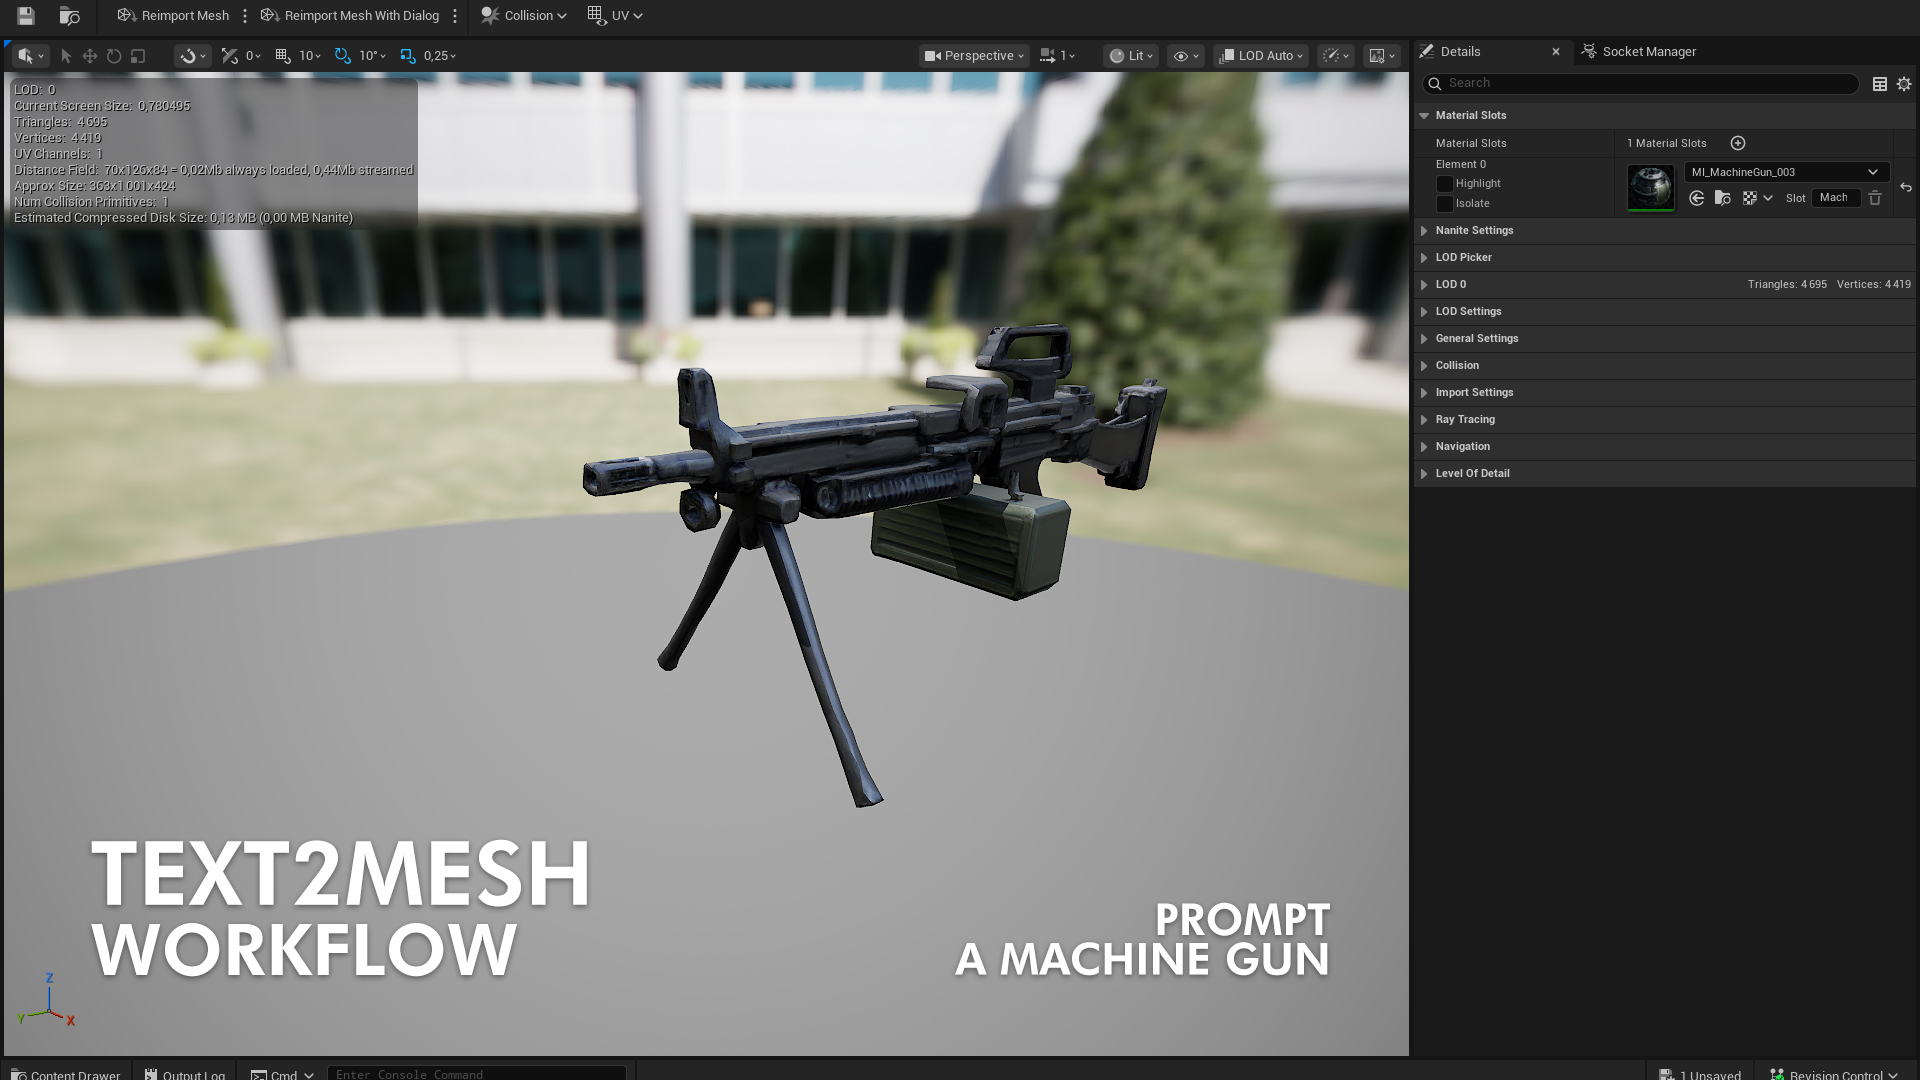
Task: Select the translate move tool icon
Action: tap(90, 56)
